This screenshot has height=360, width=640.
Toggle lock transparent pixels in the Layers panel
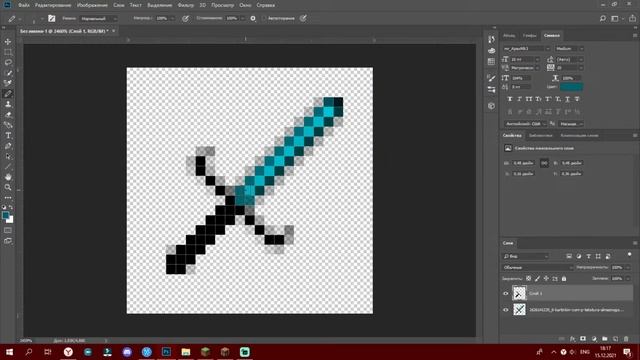pos(529,278)
